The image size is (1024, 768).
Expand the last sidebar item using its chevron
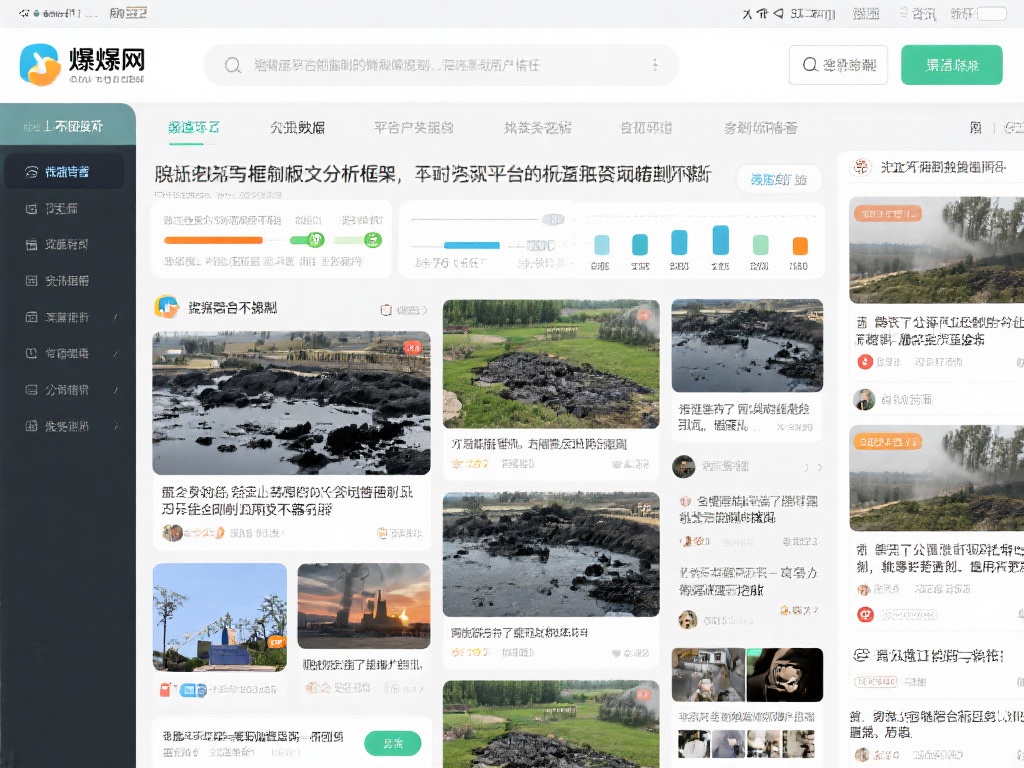pyautogui.click(x=116, y=426)
